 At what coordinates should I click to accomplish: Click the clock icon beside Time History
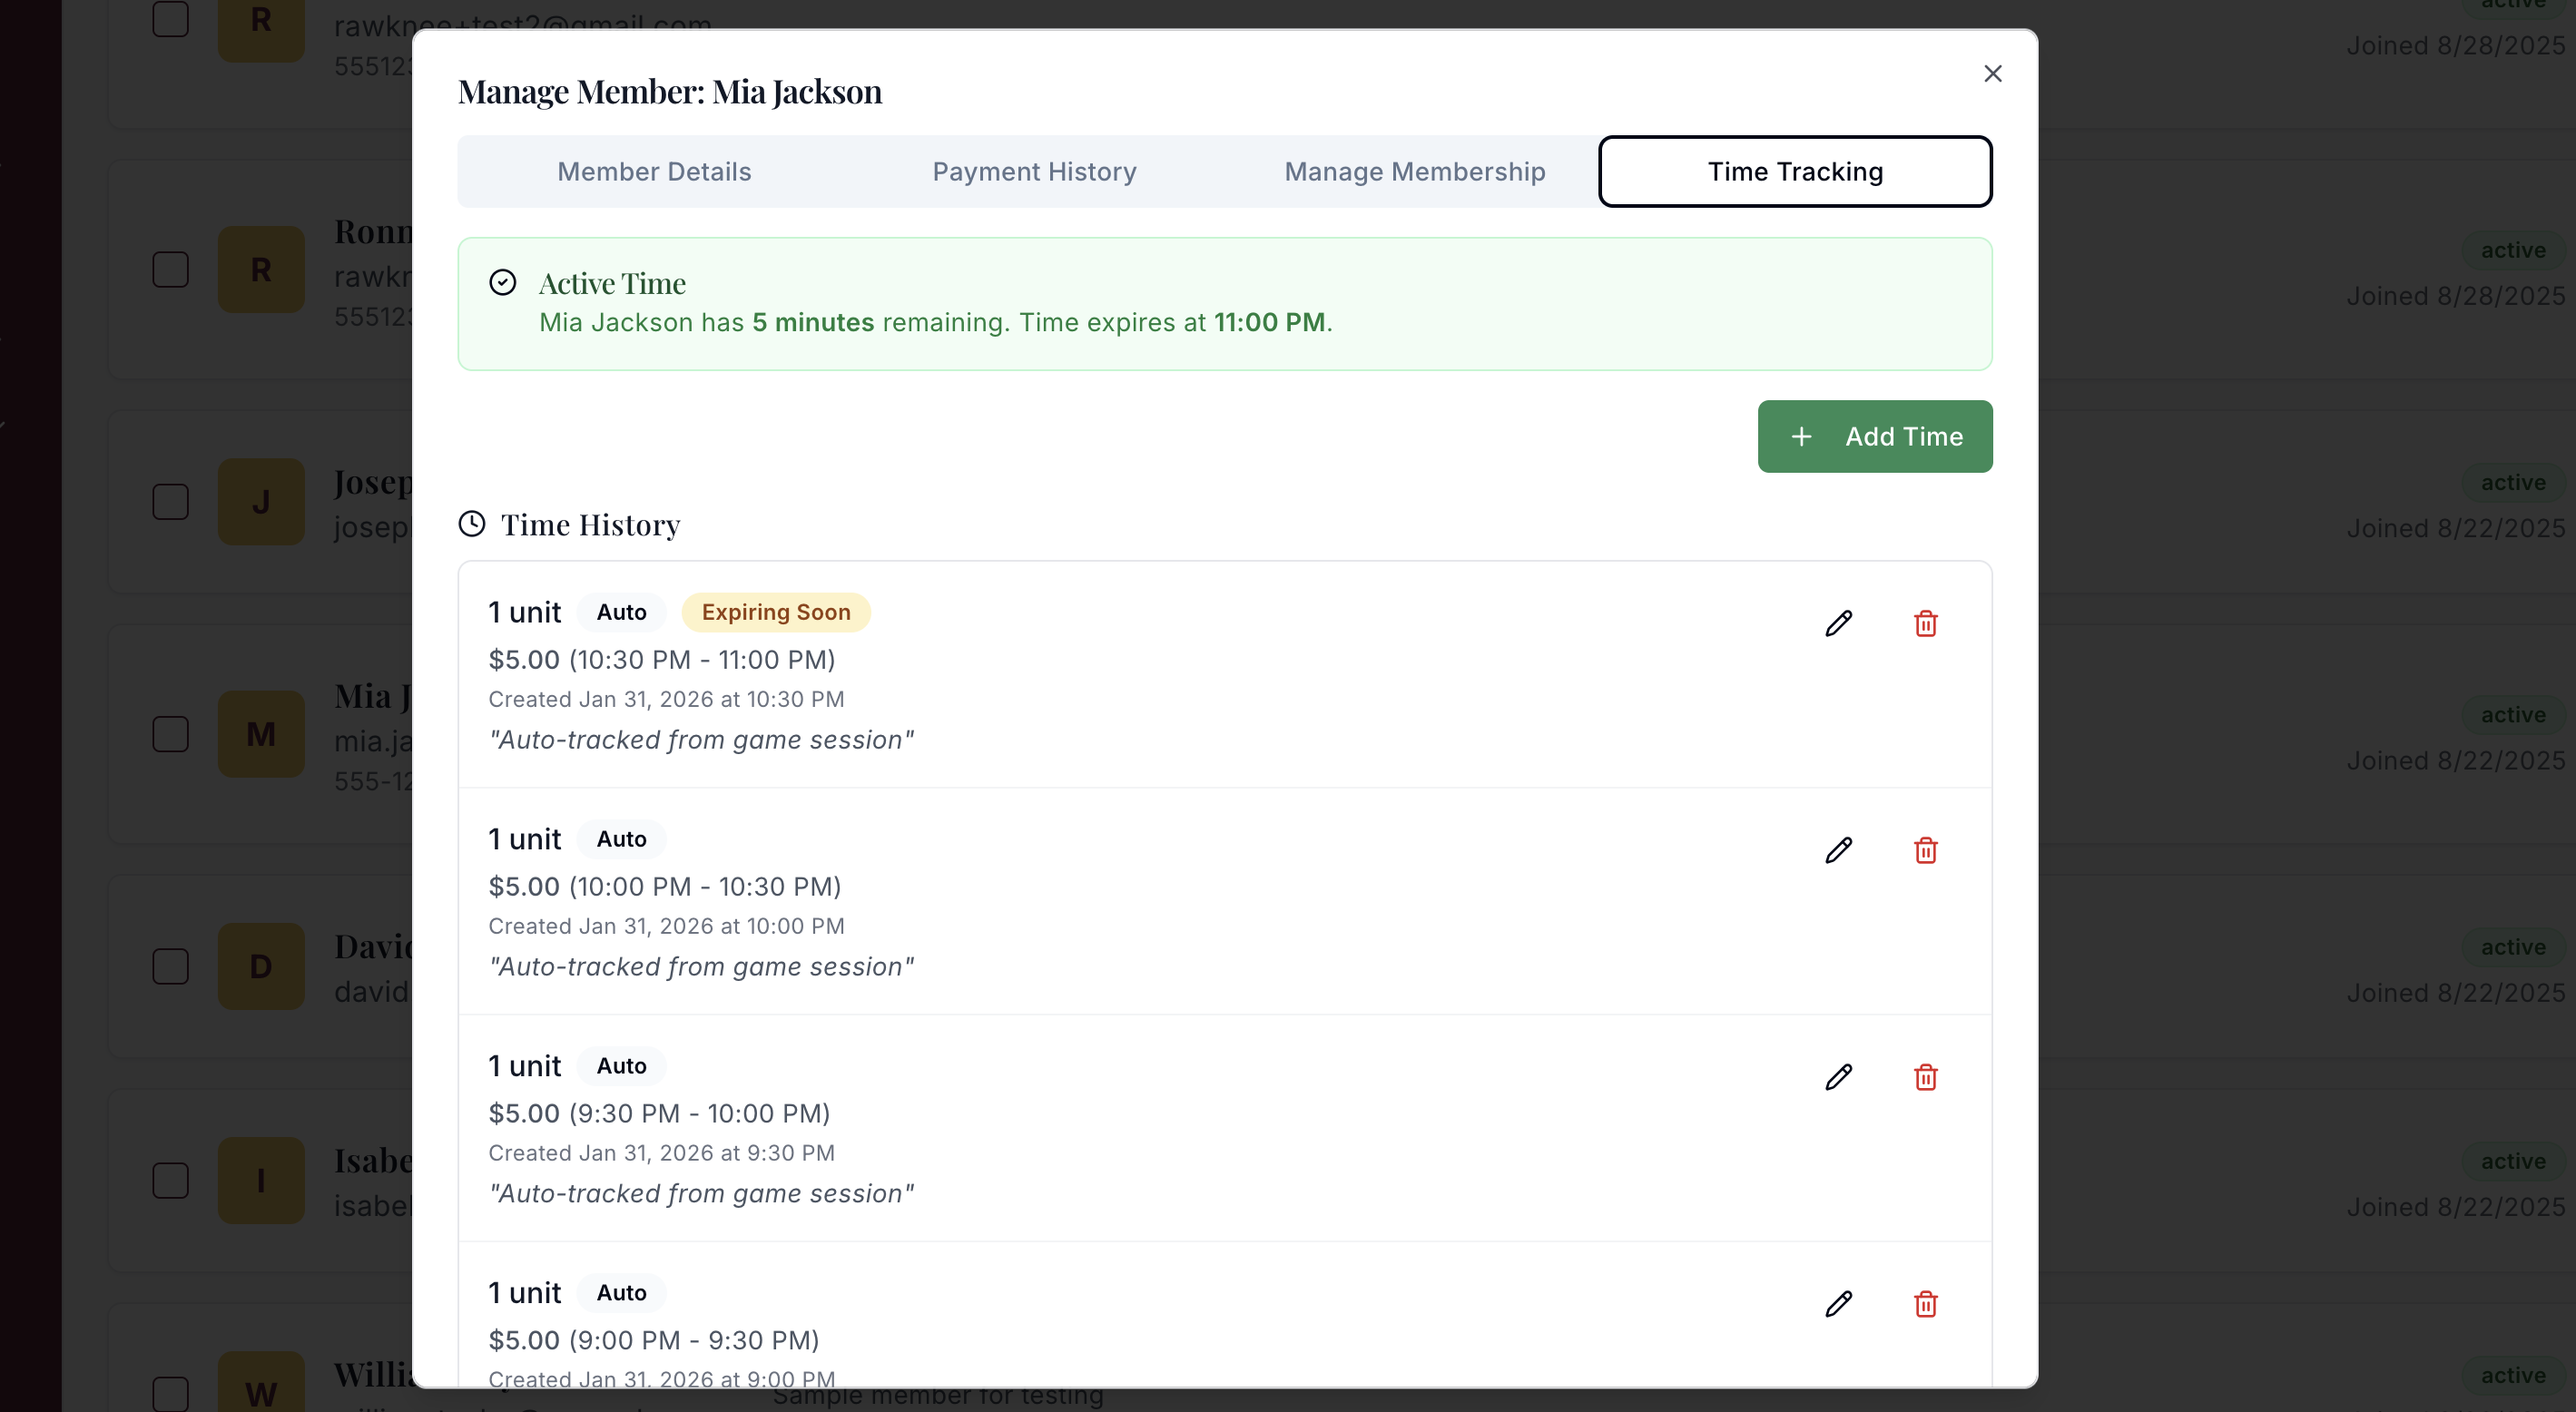(x=472, y=524)
